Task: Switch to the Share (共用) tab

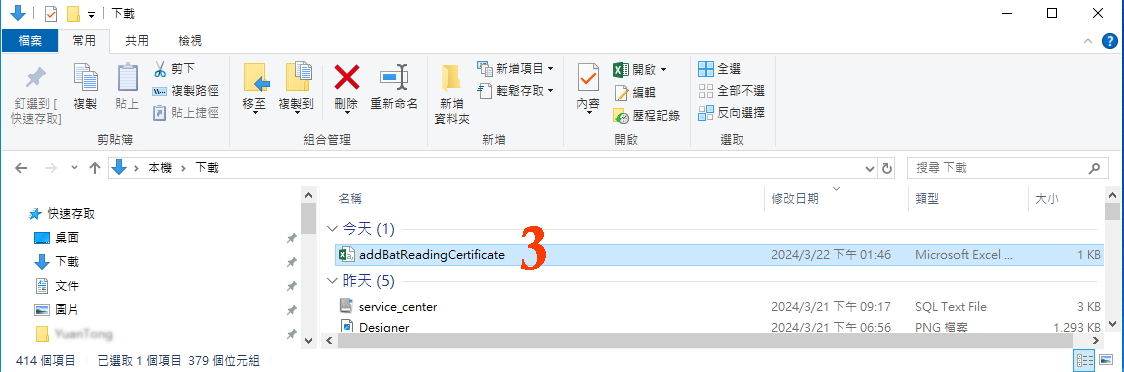Action: pos(137,41)
